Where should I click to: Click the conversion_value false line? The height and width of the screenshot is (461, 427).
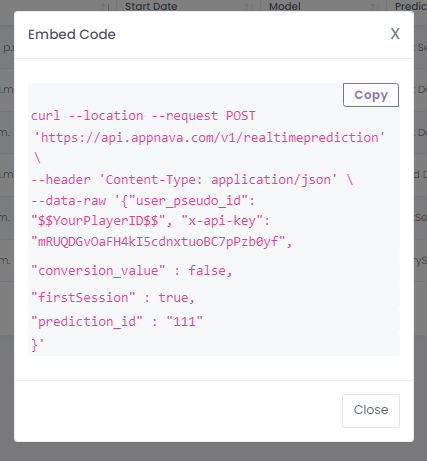131,271
